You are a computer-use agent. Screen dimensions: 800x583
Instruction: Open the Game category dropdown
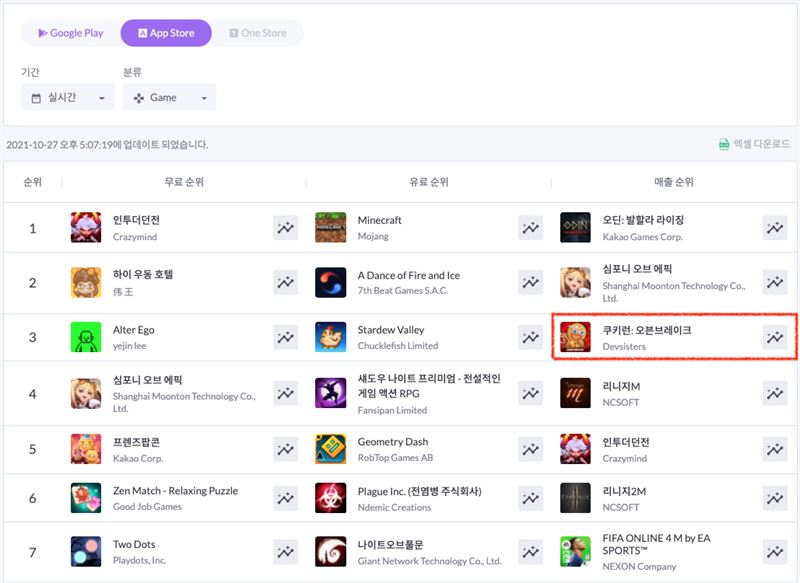tap(169, 97)
